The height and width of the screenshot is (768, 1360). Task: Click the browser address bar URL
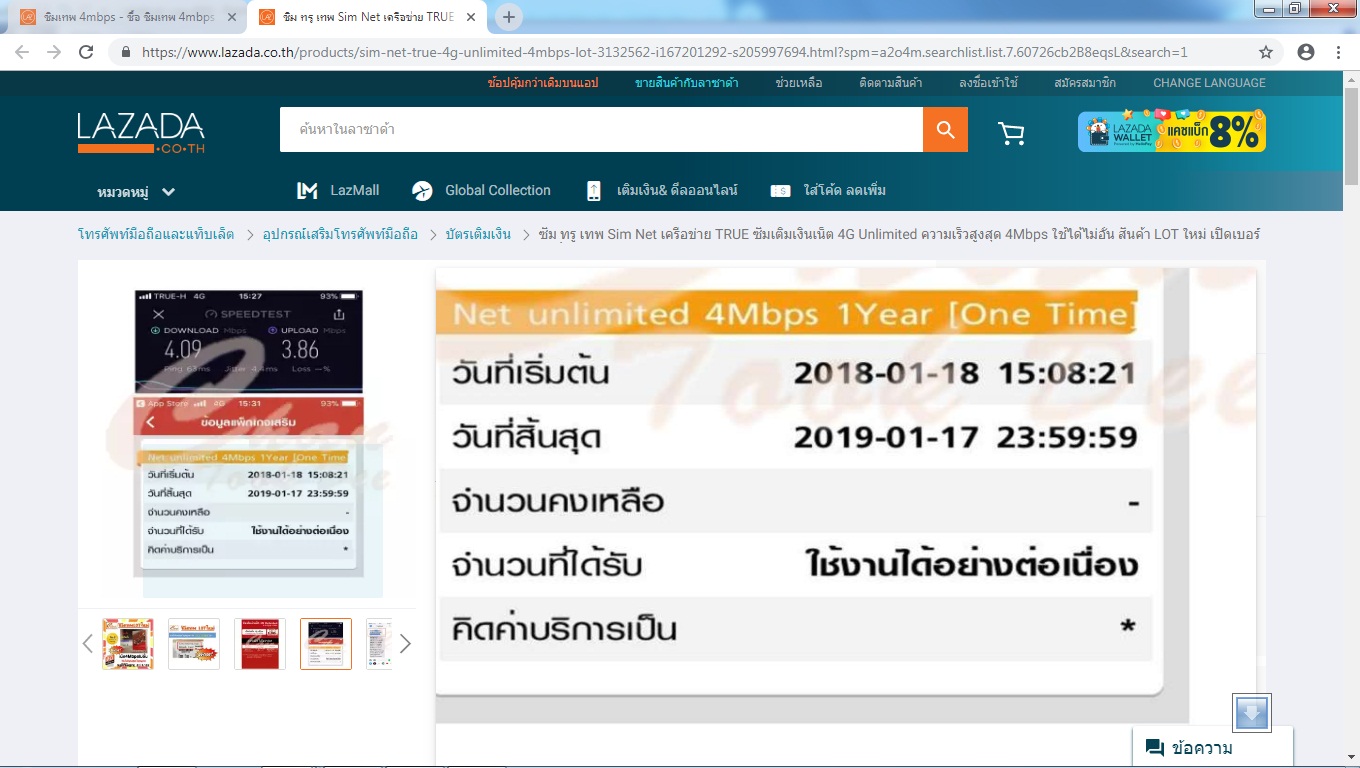point(665,52)
